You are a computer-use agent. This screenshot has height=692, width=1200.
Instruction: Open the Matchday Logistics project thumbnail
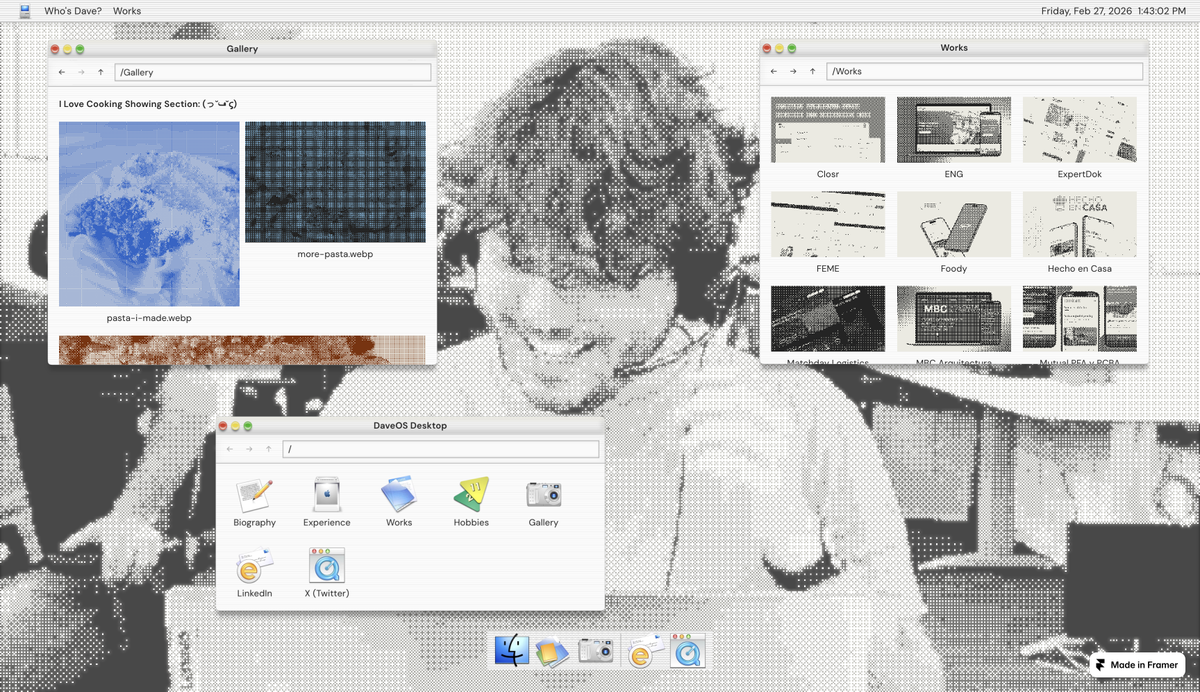[828, 318]
